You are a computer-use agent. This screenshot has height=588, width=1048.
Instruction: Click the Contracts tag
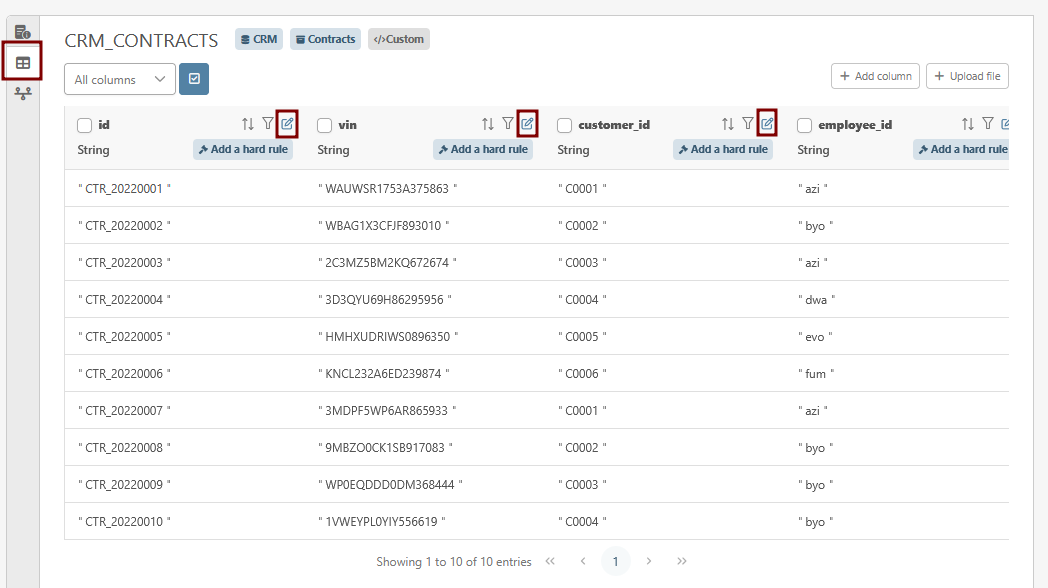pos(325,39)
